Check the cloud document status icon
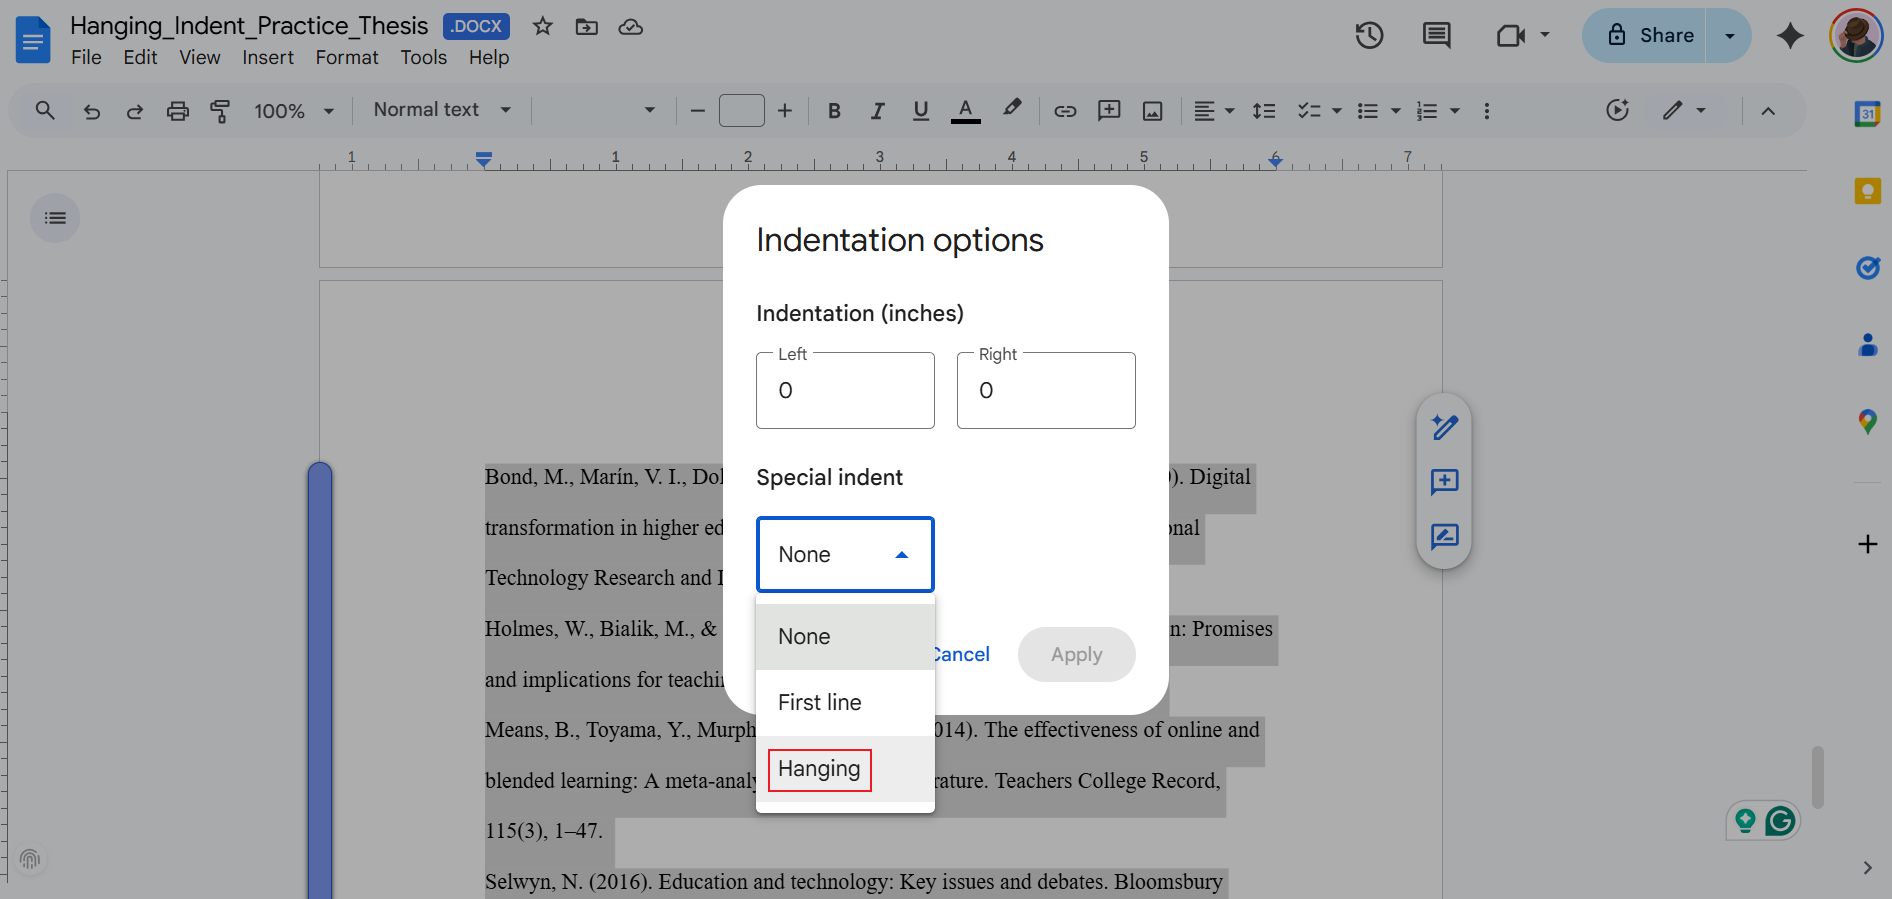The height and width of the screenshot is (899, 1892). (x=631, y=27)
